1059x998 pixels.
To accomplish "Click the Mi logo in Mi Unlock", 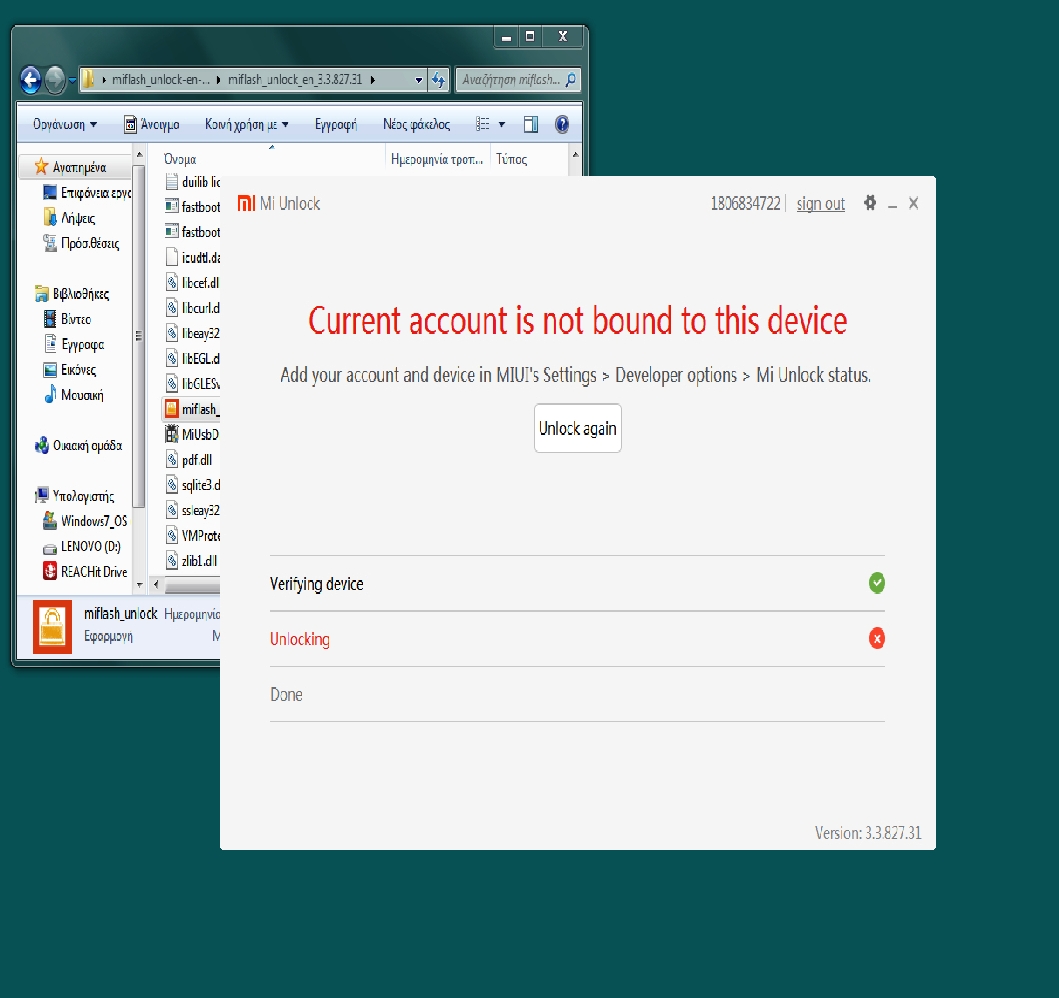I will pyautogui.click(x=247, y=203).
